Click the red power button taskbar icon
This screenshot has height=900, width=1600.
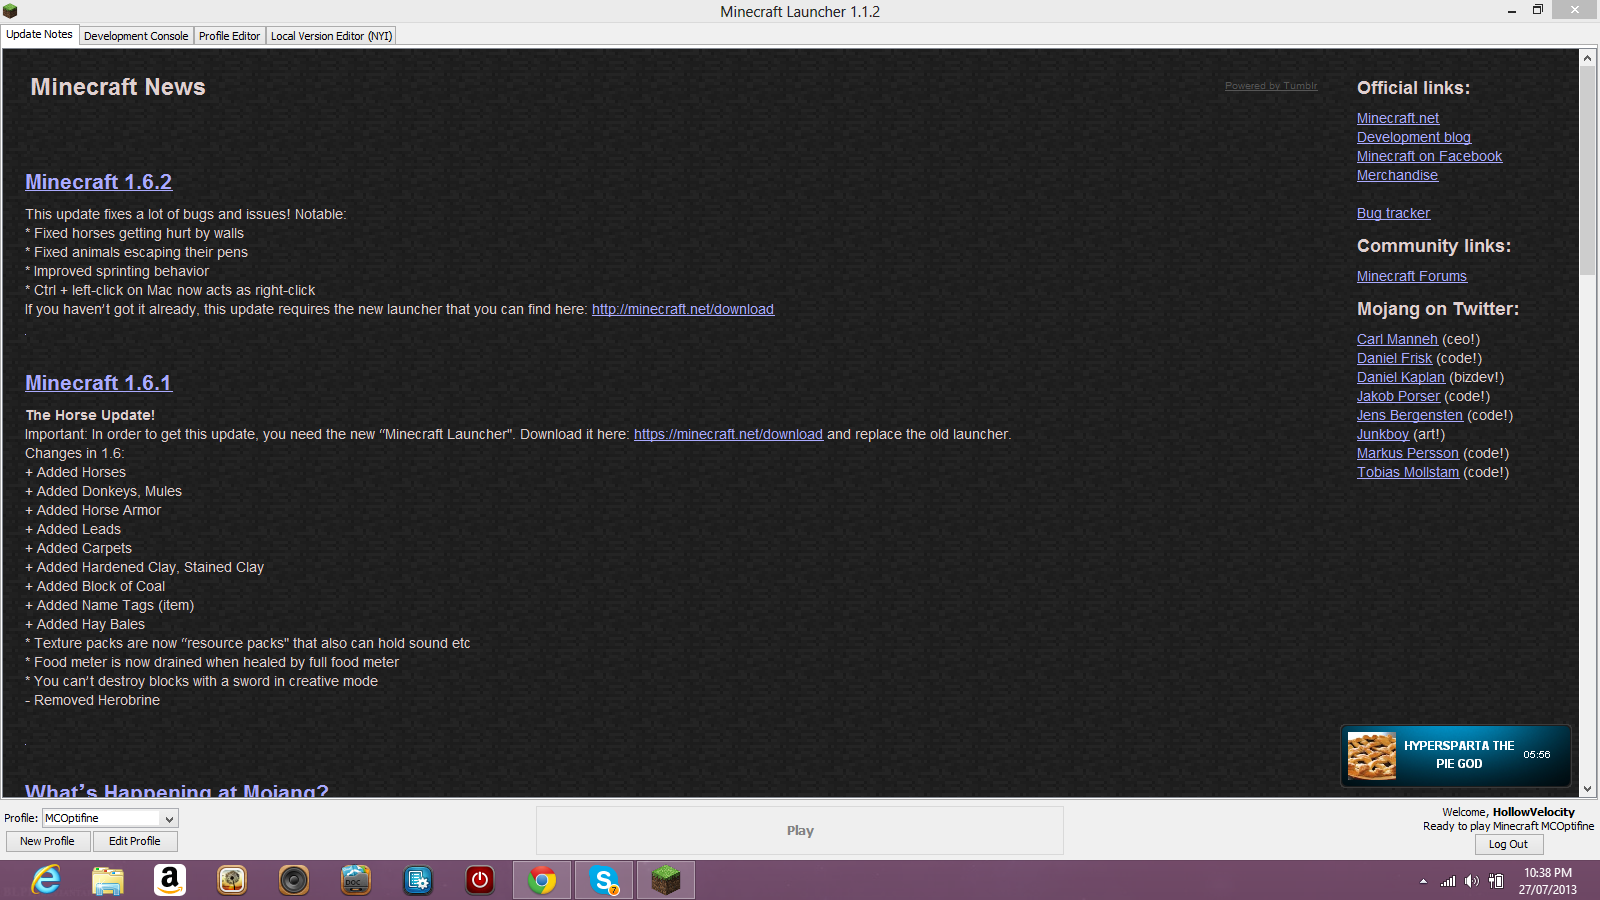[480, 880]
